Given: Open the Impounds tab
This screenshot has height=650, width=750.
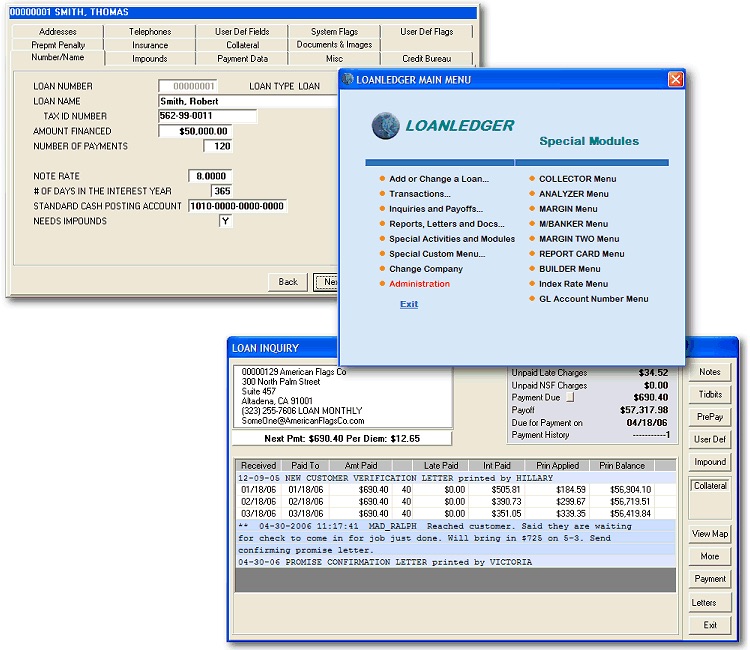Looking at the screenshot, I should [150, 58].
